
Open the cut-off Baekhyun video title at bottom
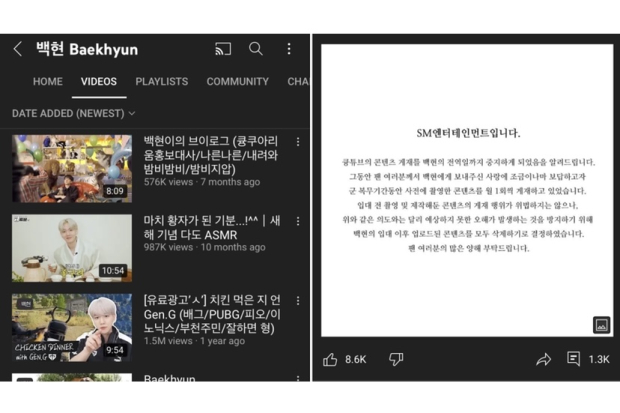[170, 378]
